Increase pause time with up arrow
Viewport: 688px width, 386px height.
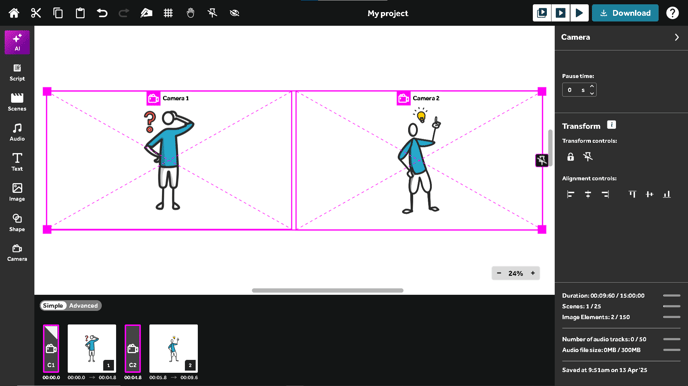(x=592, y=86)
